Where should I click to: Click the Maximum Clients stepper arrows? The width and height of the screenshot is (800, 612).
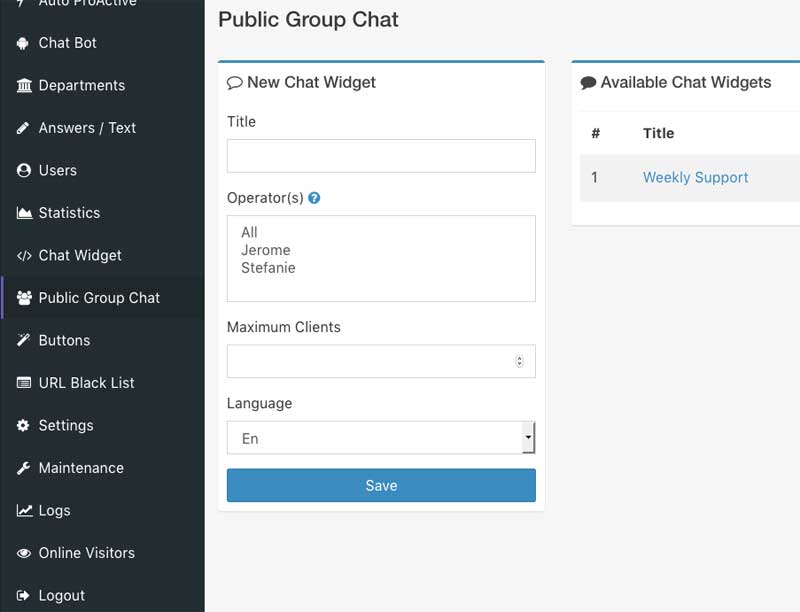coord(519,361)
